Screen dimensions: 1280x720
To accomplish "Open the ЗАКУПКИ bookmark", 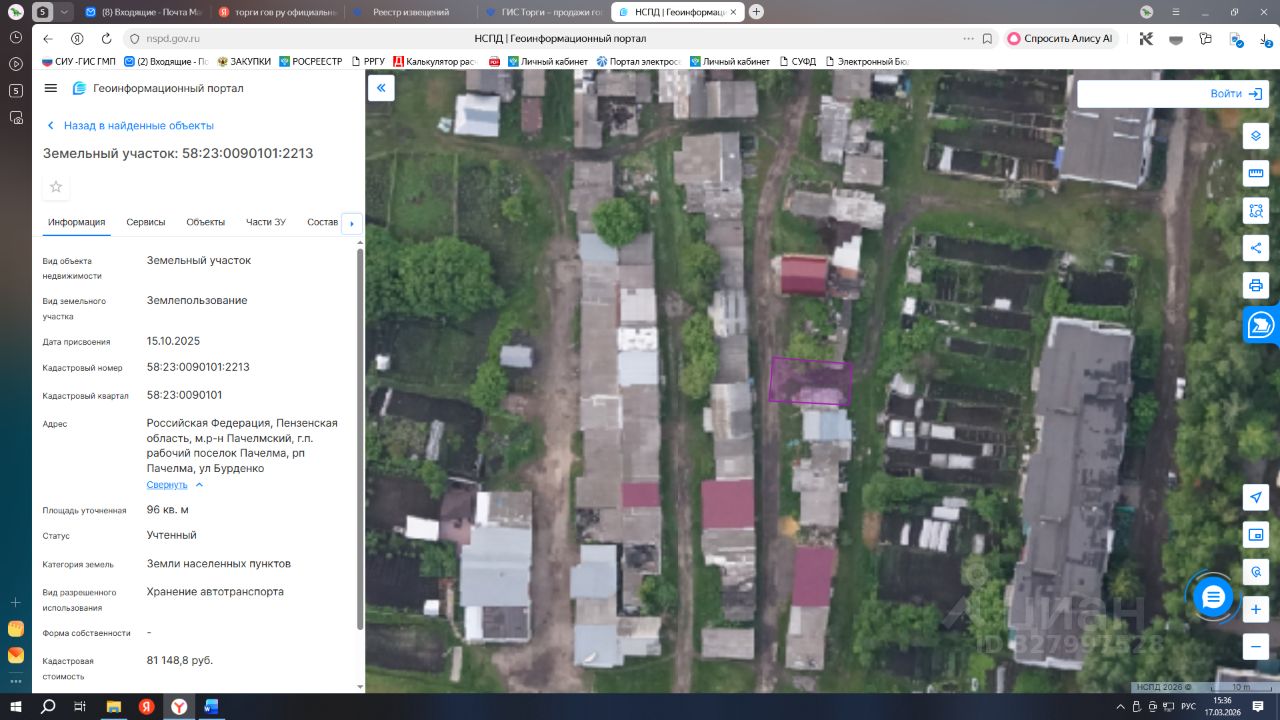I will 243,61.
